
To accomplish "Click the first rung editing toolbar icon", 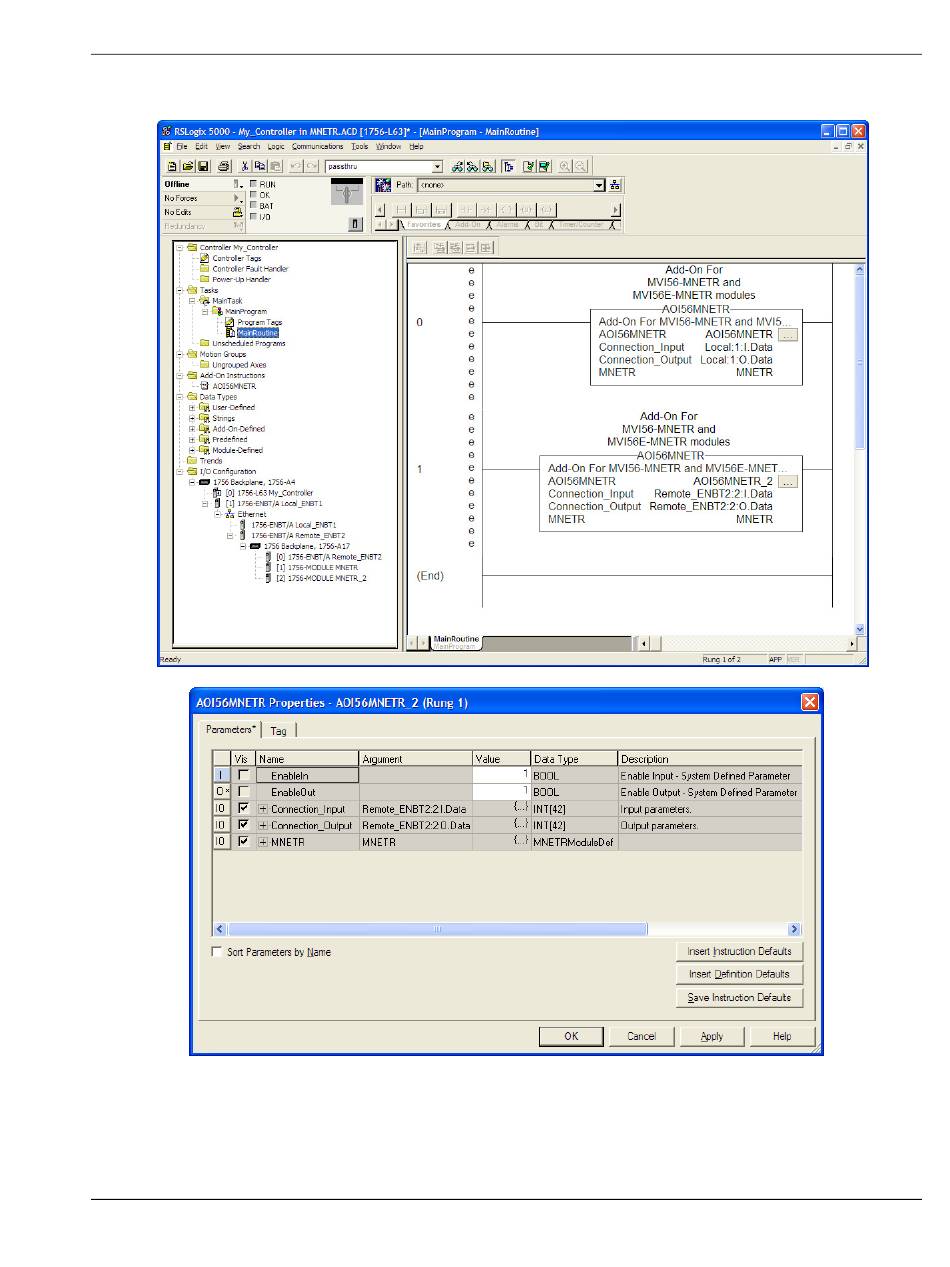I will [419, 248].
